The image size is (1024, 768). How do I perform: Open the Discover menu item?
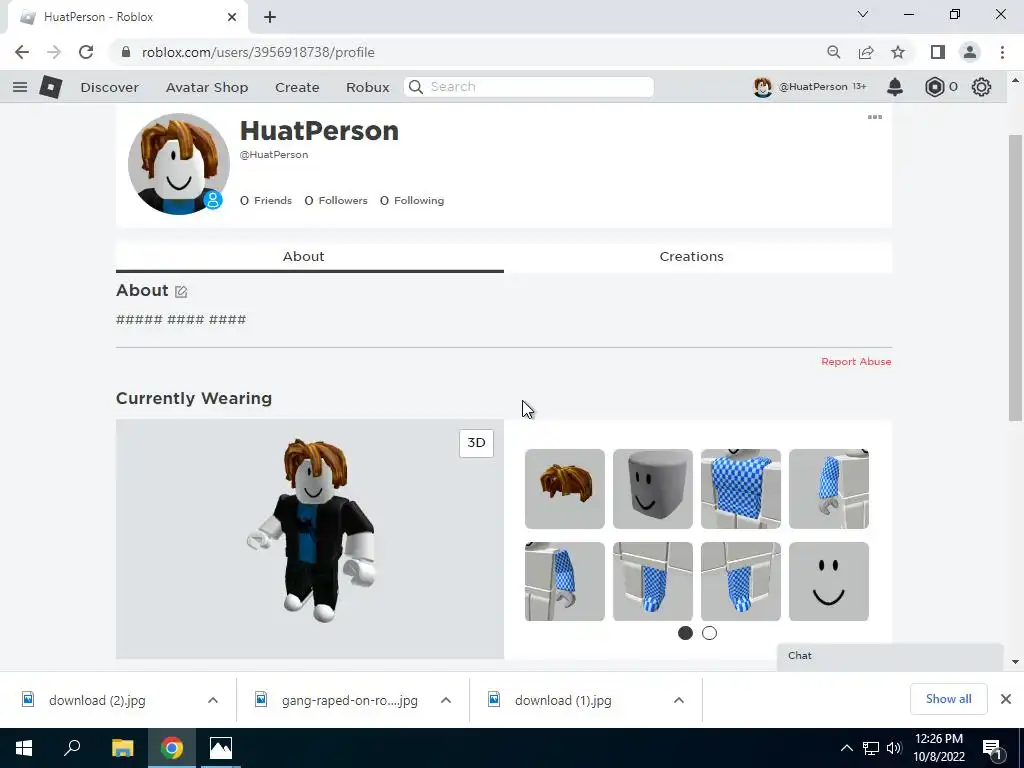click(110, 88)
